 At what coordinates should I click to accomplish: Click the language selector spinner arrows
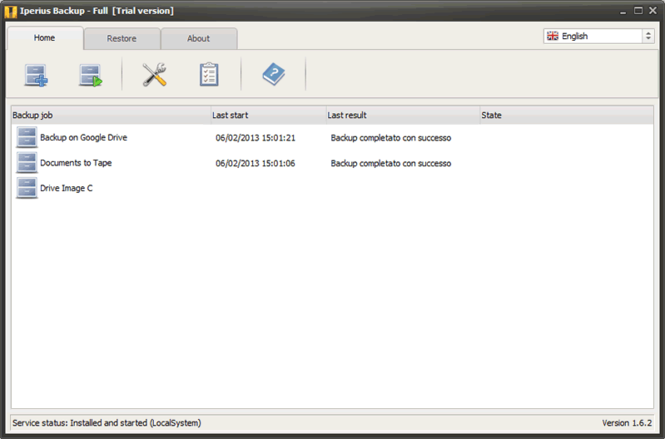(x=648, y=36)
